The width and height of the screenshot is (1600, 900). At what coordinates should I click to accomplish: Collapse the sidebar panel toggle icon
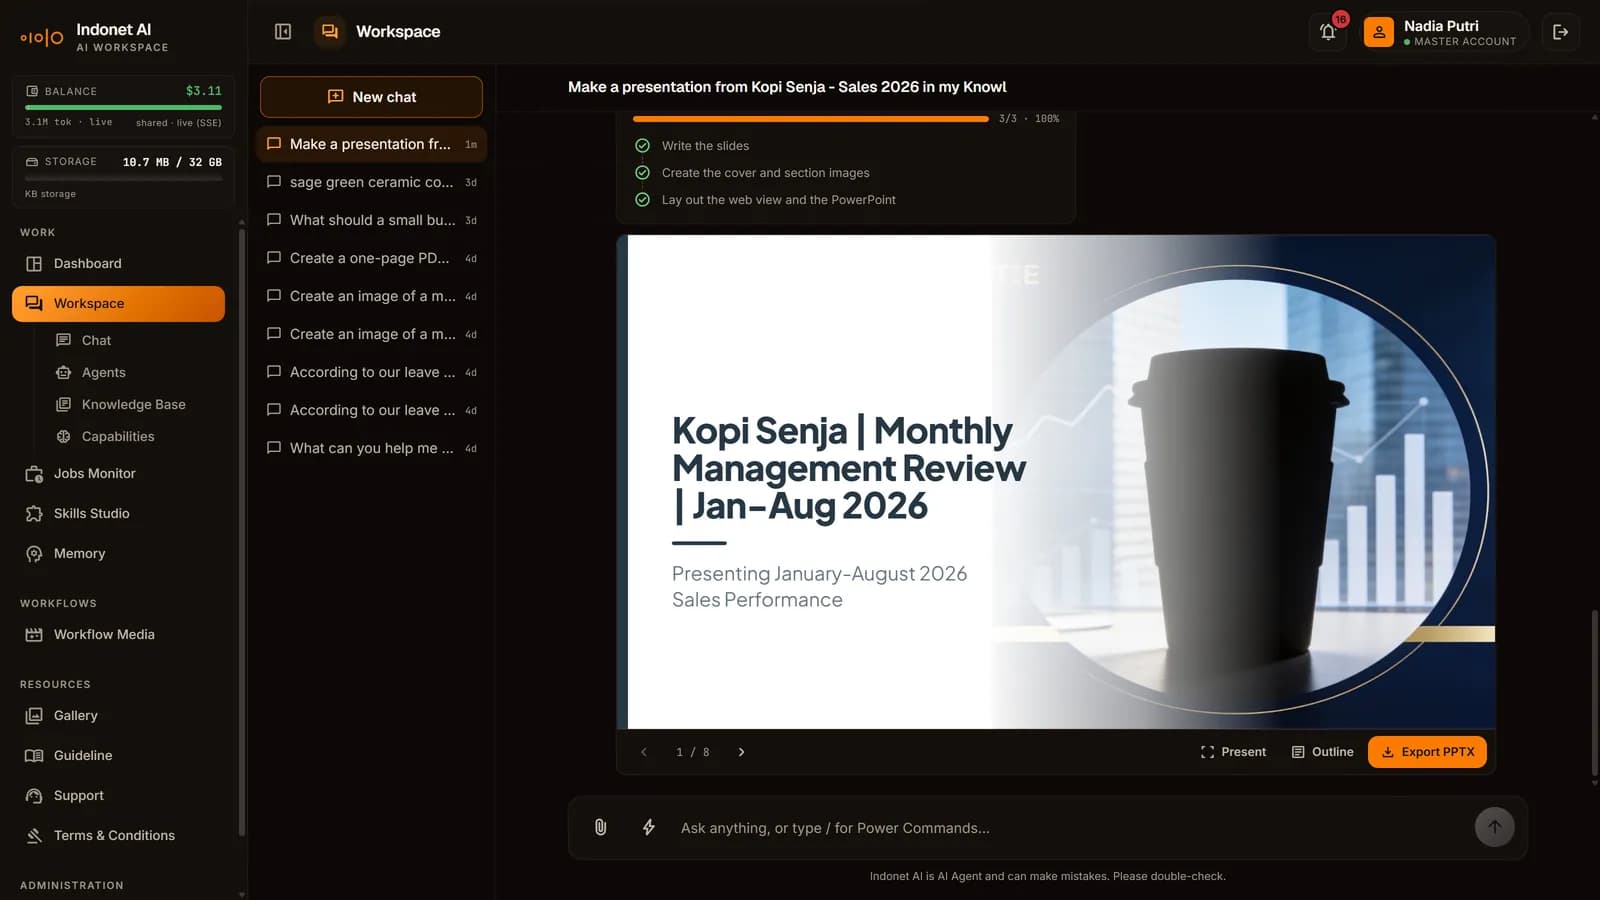tap(283, 32)
